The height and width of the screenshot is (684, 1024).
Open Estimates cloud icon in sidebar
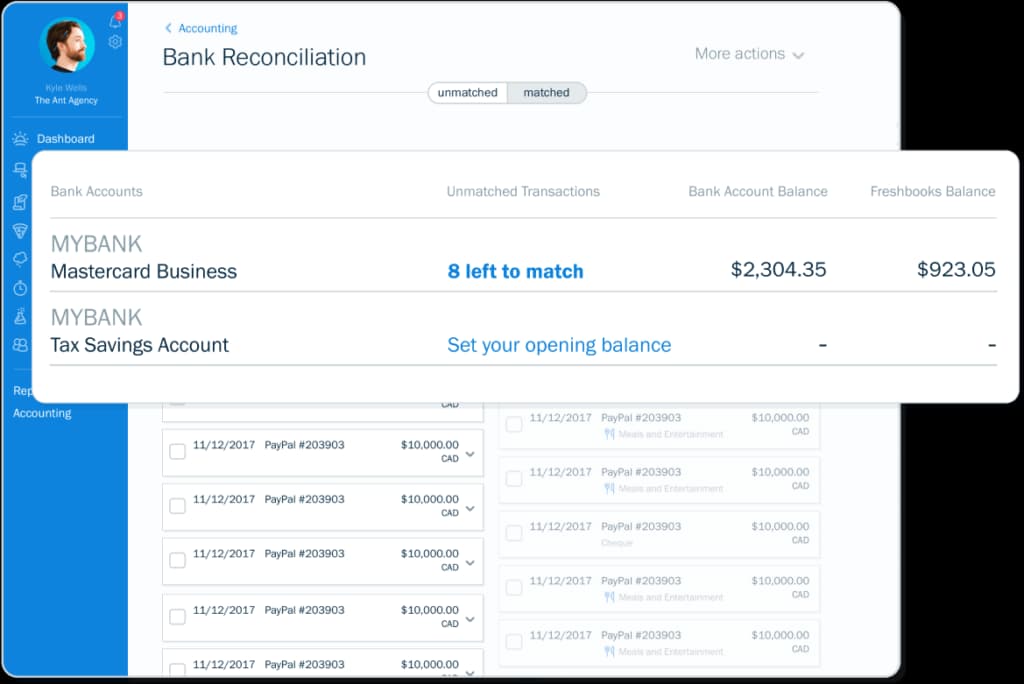click(x=20, y=259)
